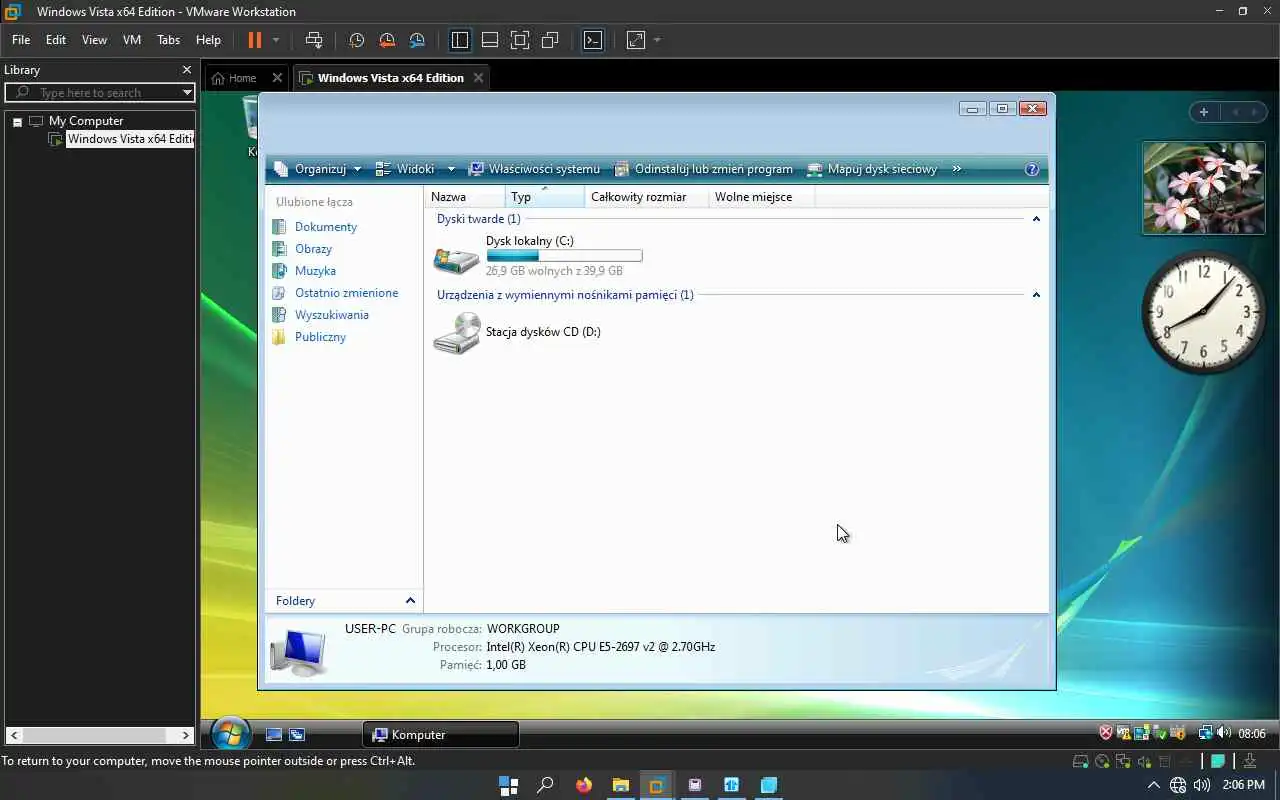Click the stretch guest display icon

click(636, 40)
